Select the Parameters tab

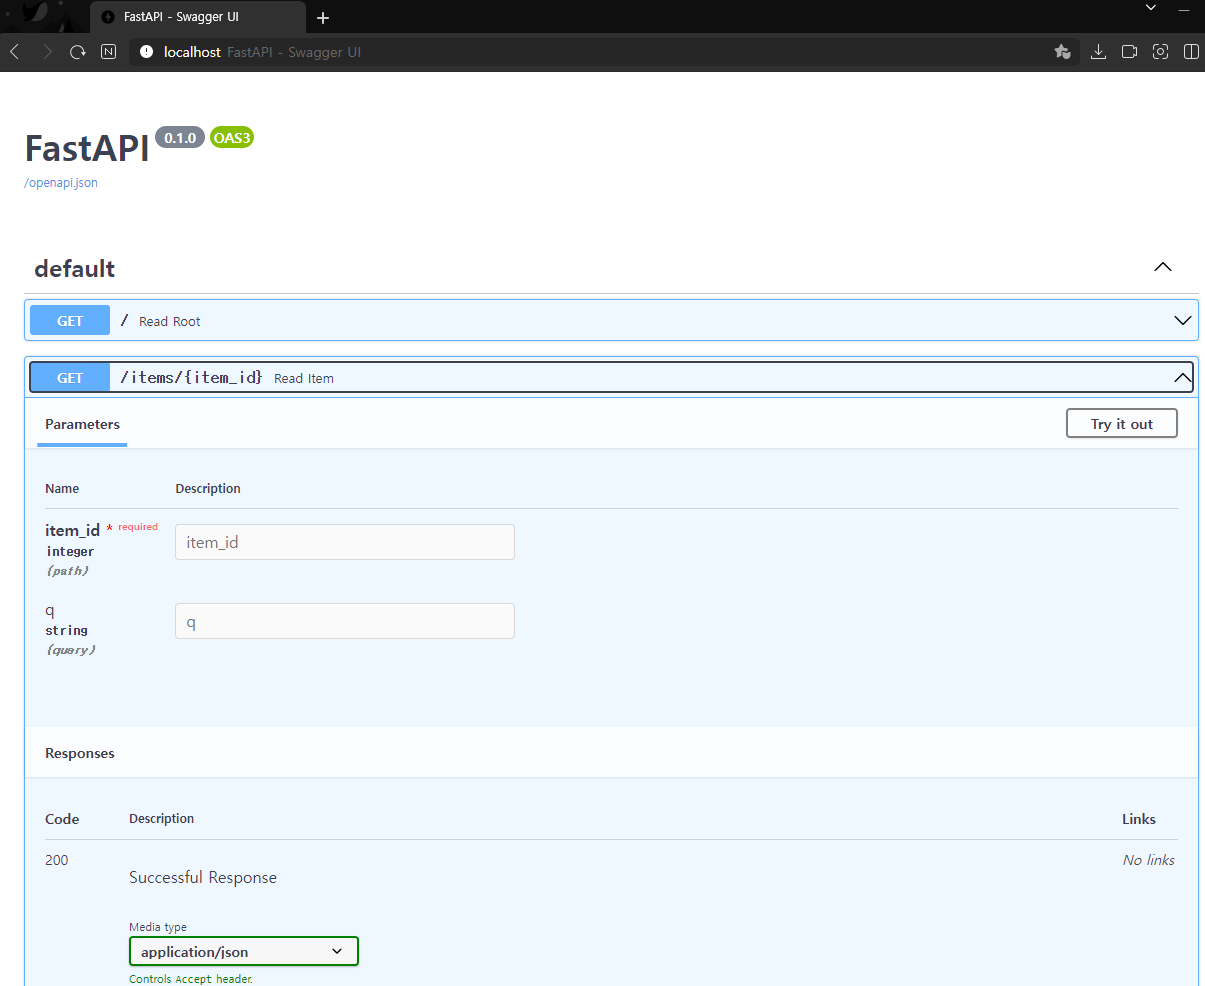point(82,425)
